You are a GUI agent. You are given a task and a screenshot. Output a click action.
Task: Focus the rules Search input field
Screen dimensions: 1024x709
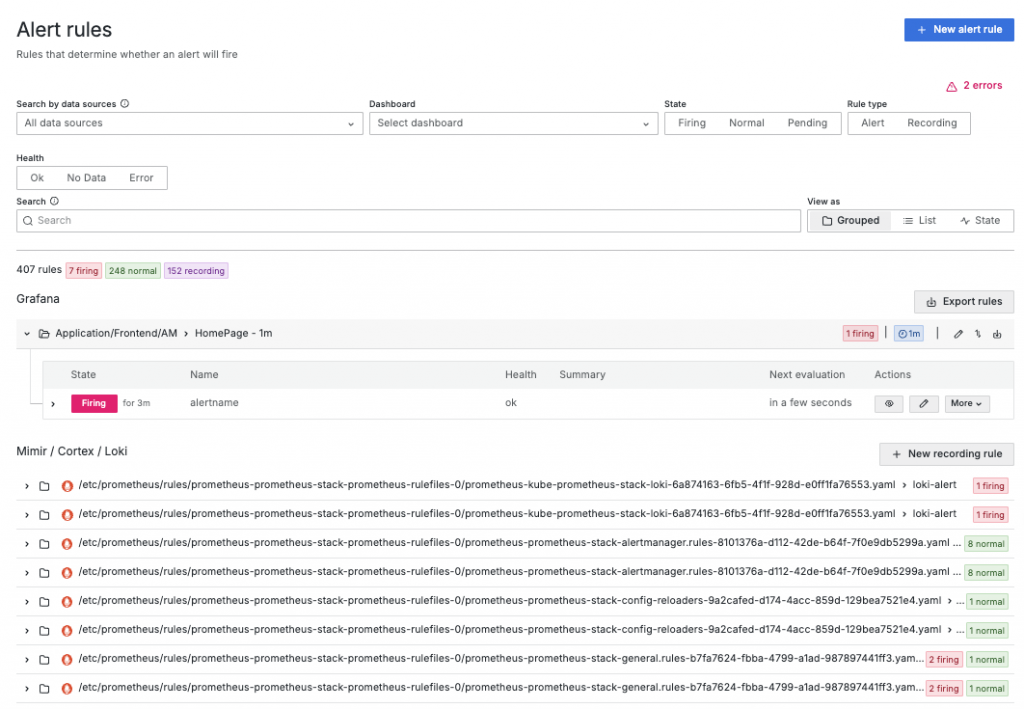[408, 221]
